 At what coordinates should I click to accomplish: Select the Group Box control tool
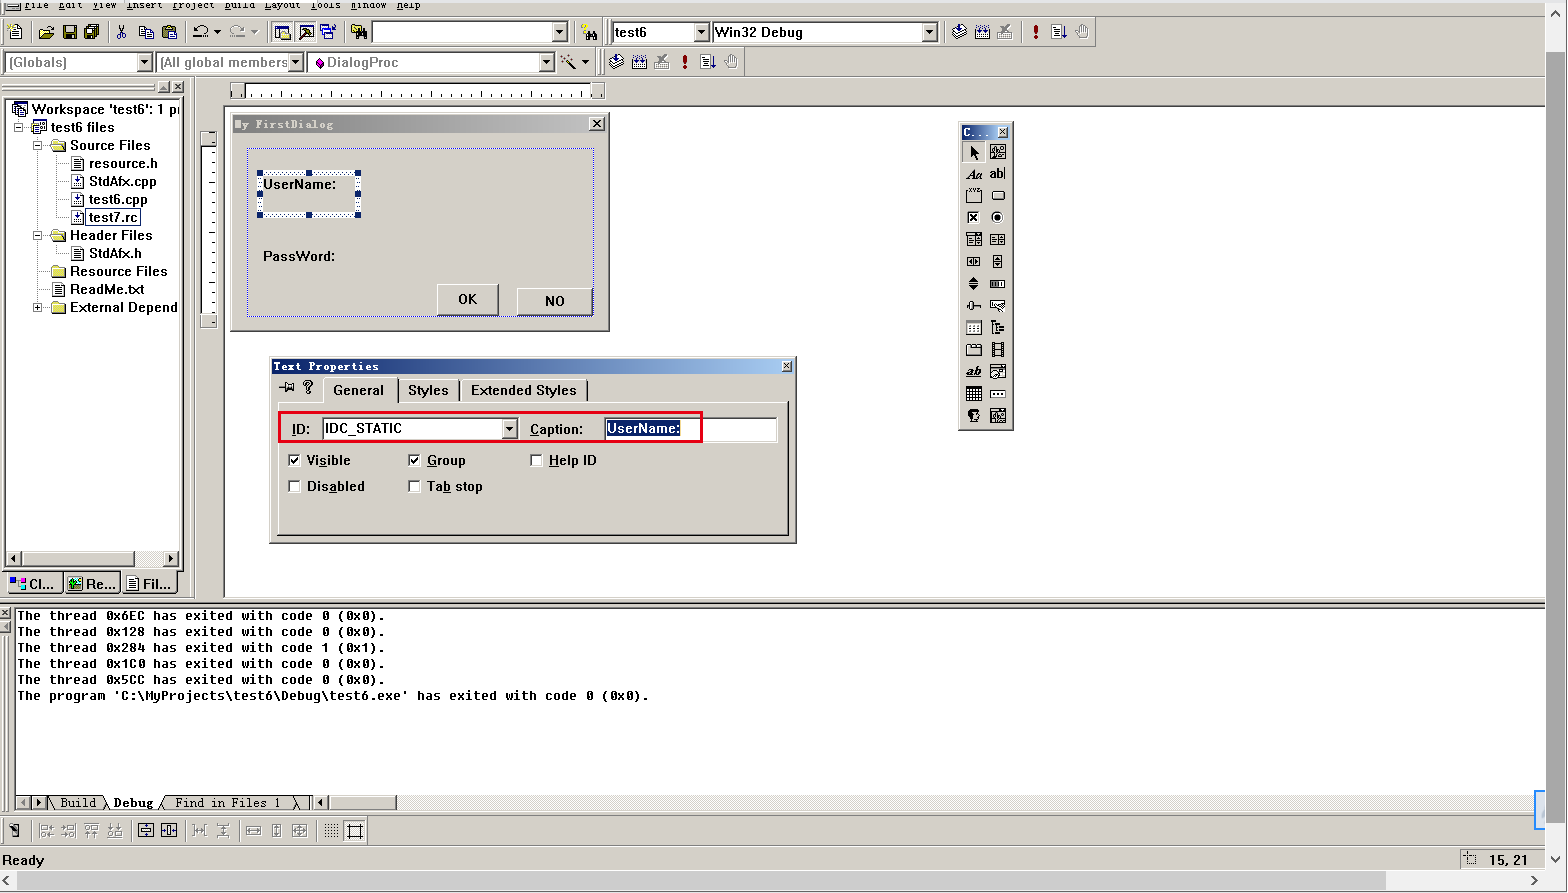click(x=974, y=196)
